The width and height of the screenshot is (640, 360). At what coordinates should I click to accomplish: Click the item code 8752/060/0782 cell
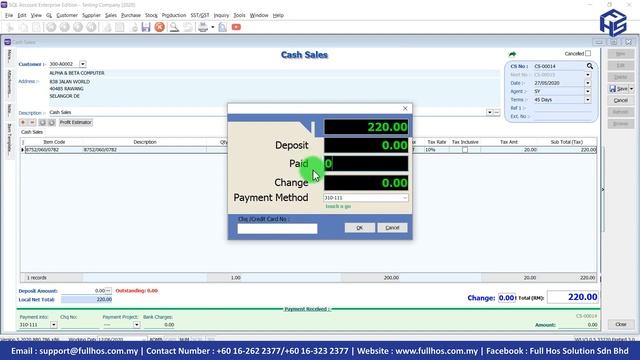(54, 150)
